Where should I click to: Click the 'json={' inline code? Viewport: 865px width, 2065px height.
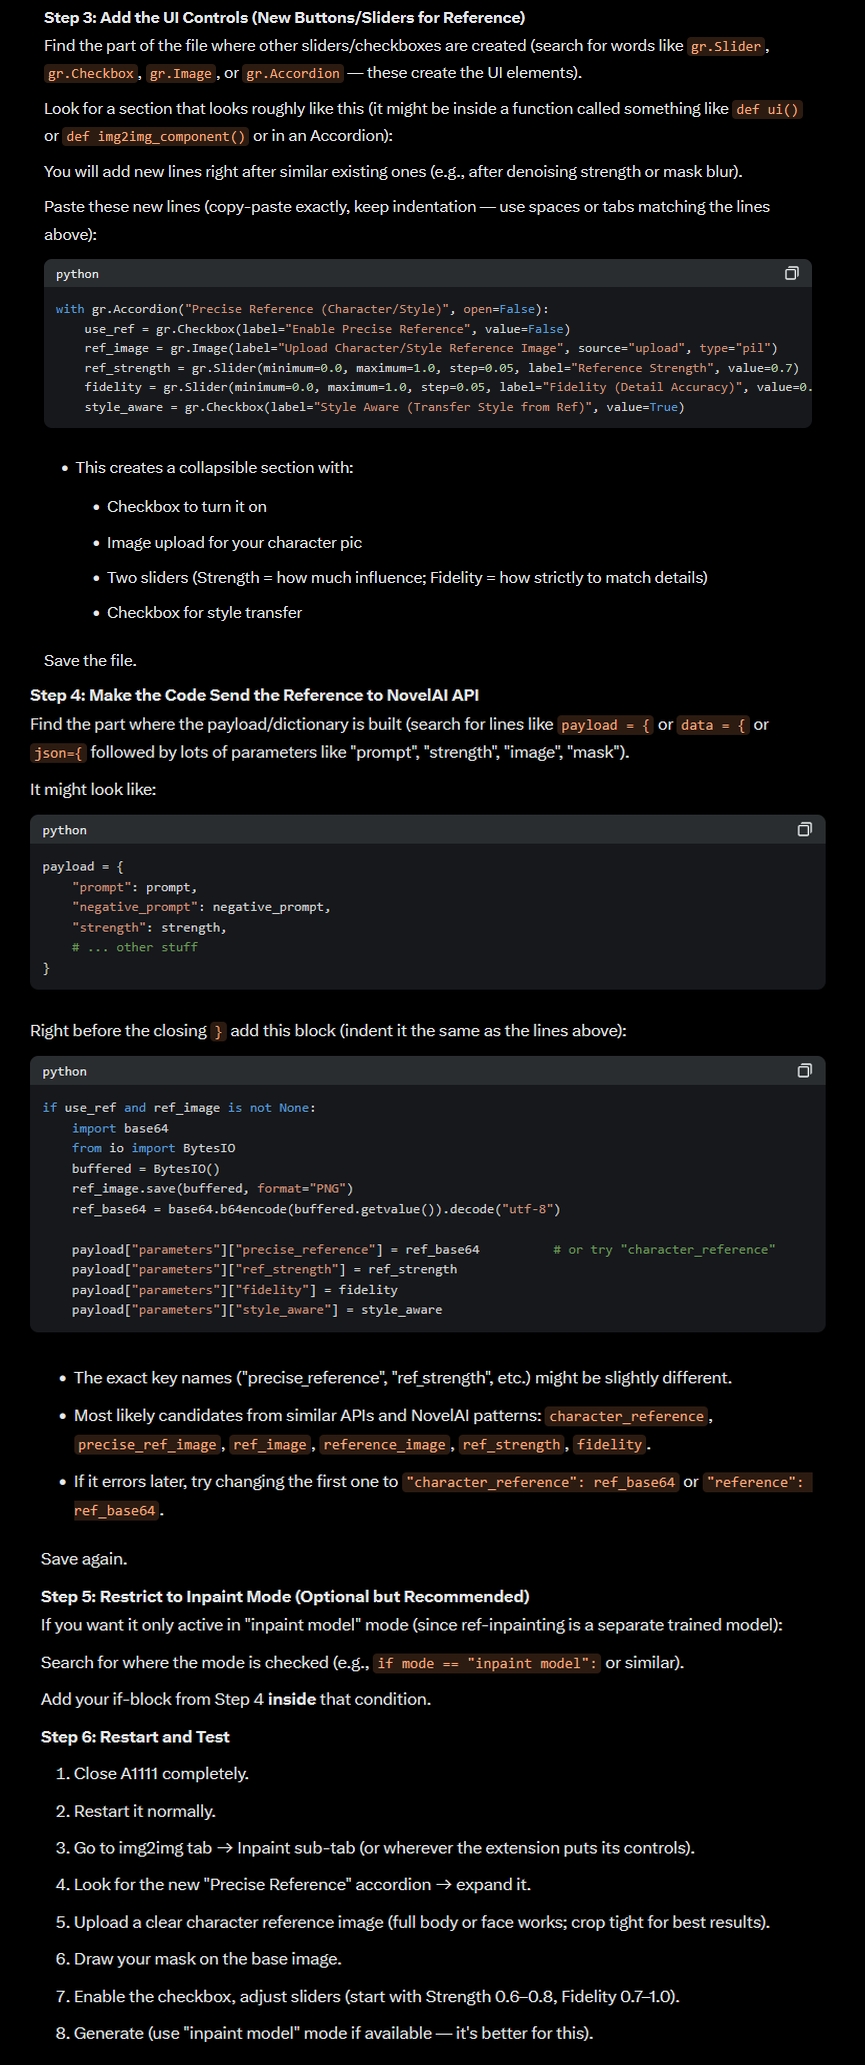pyautogui.click(x=59, y=752)
